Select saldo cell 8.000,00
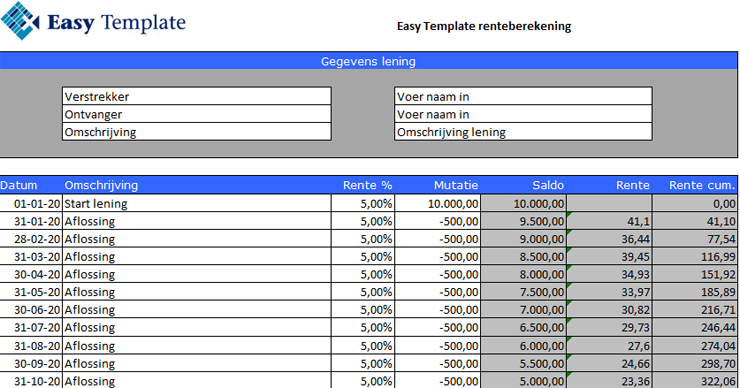This screenshot has width=740, height=388. (x=524, y=274)
